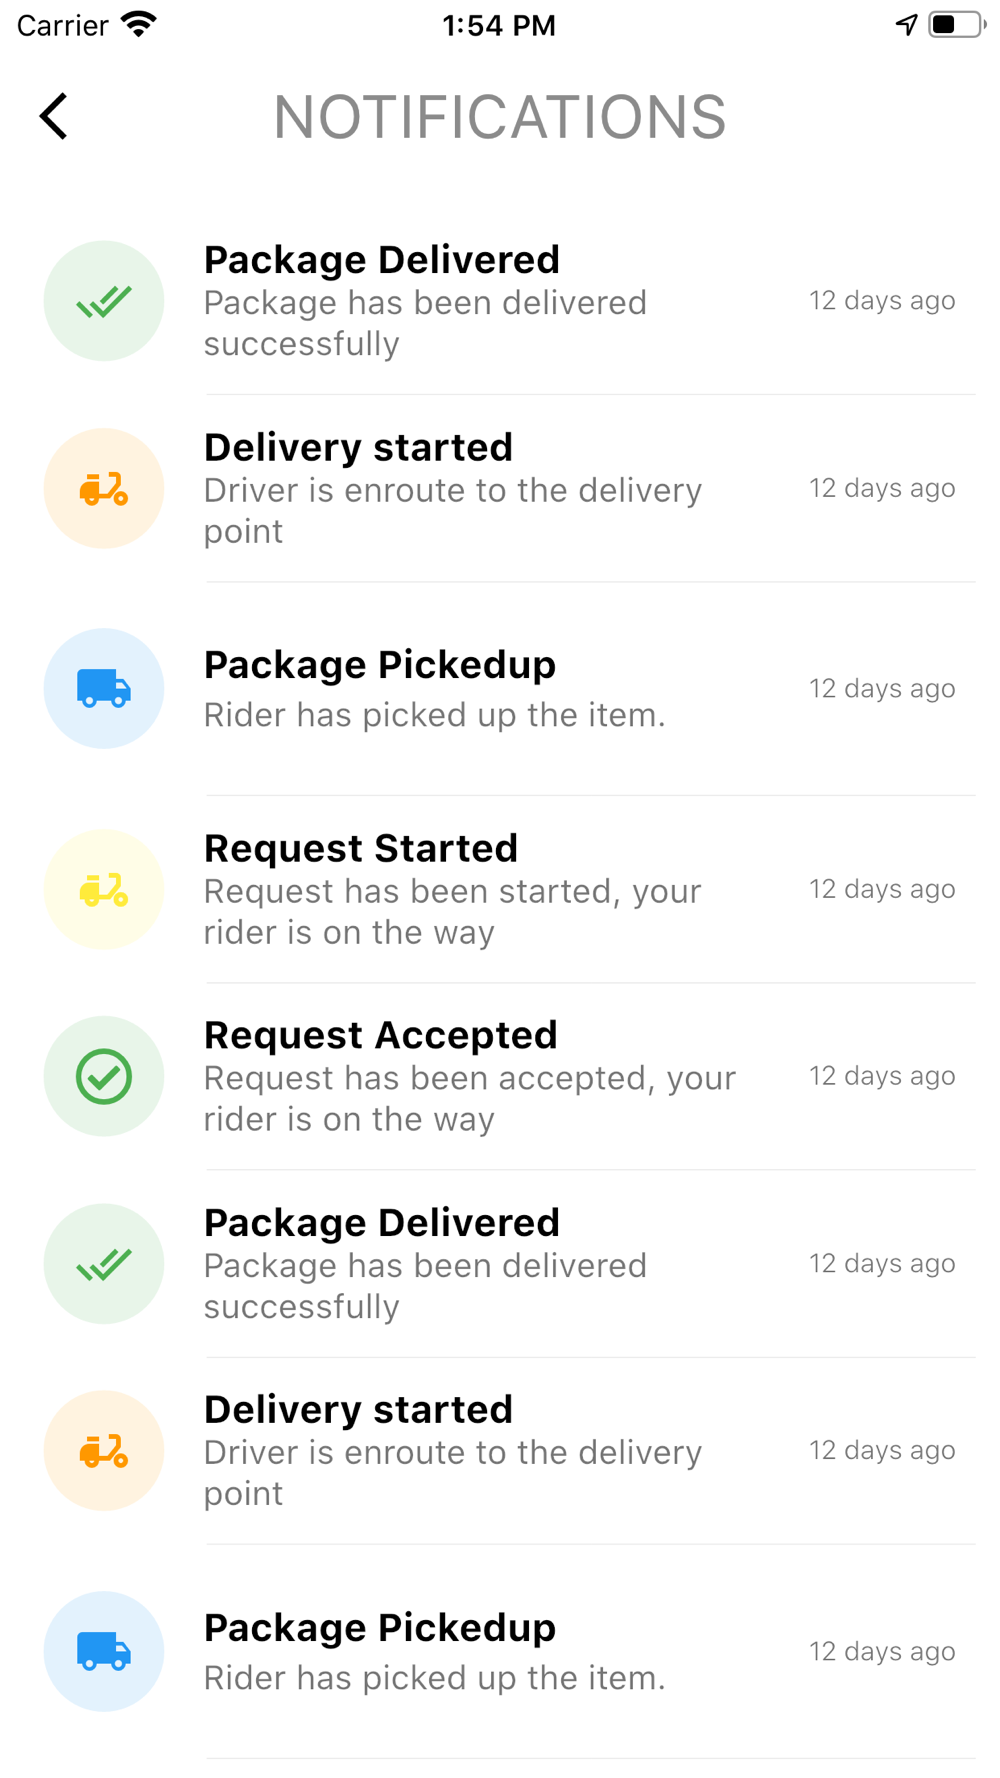
Task: Tap "Rider has picked up the item." in the last notification
Action: 435,1677
